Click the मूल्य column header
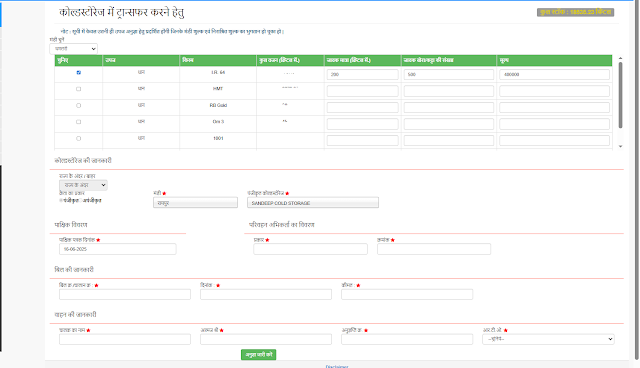 pyautogui.click(x=554, y=60)
